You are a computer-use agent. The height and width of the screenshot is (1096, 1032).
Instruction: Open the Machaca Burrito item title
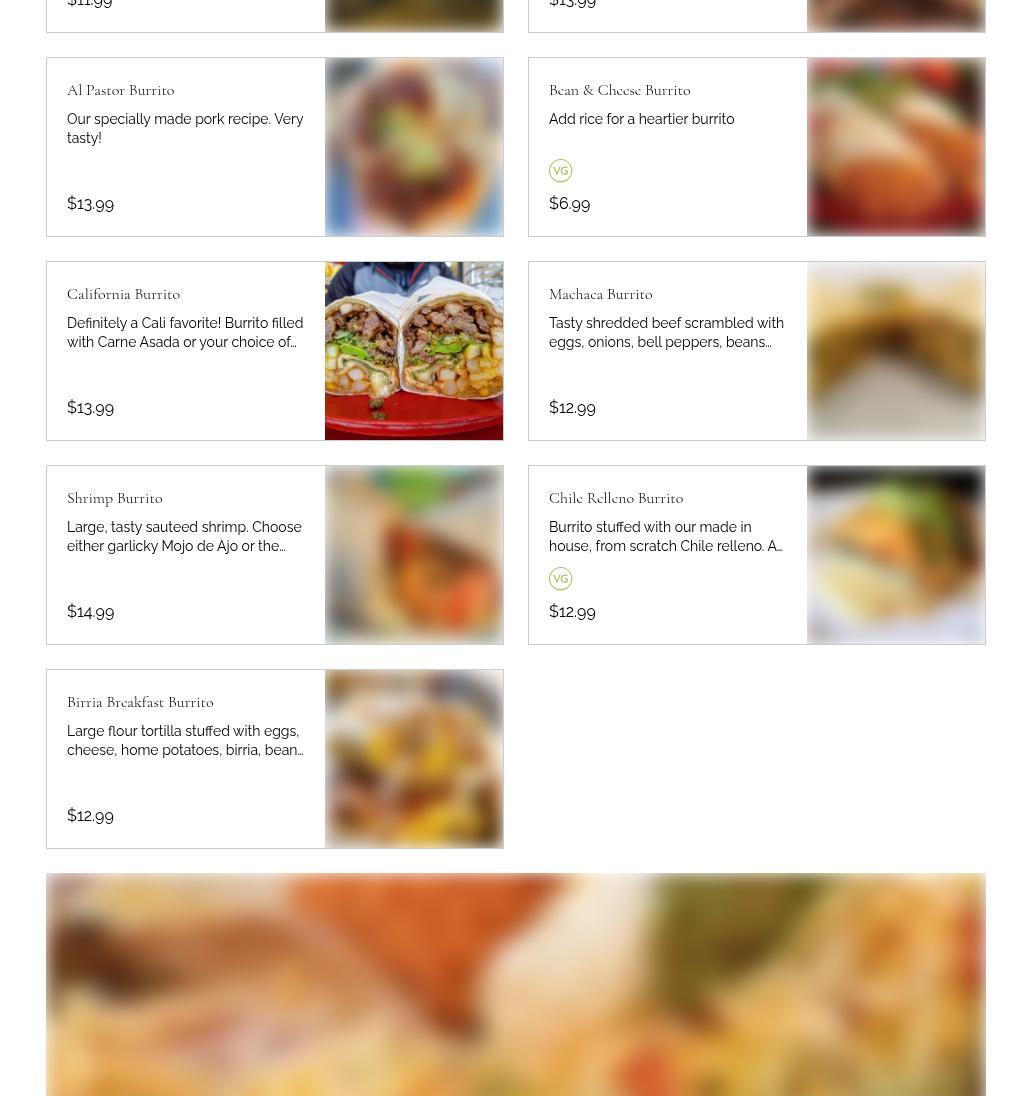click(601, 294)
